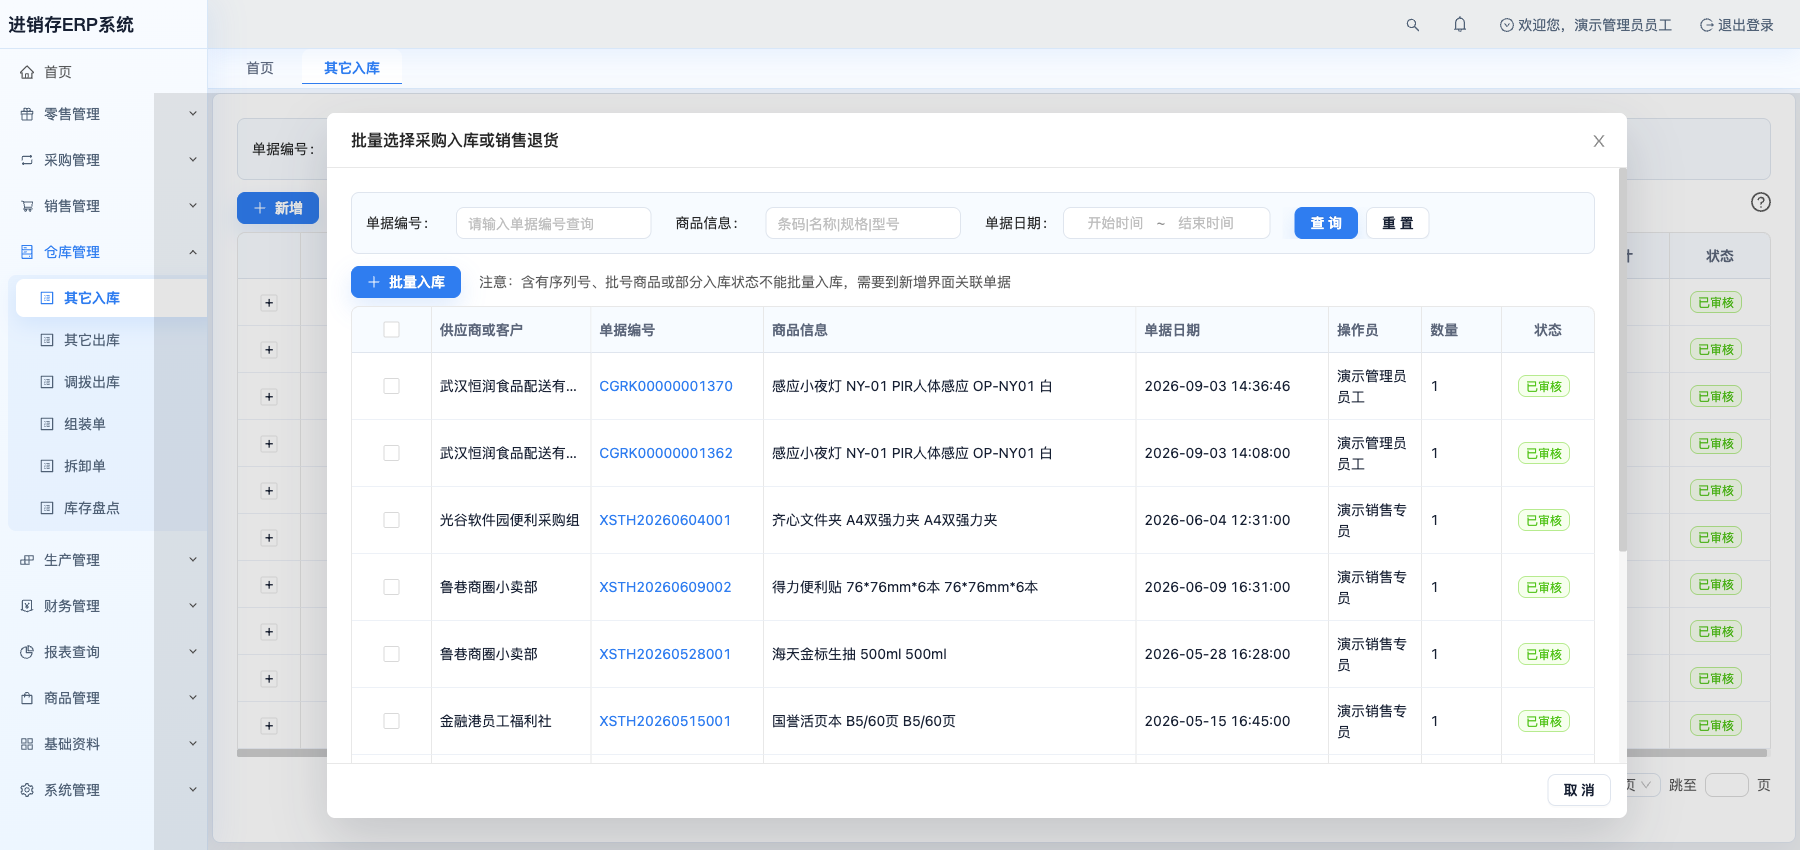This screenshot has width=1800, height=850.
Task: Click the logout icon 退出登录
Action: point(1706,25)
